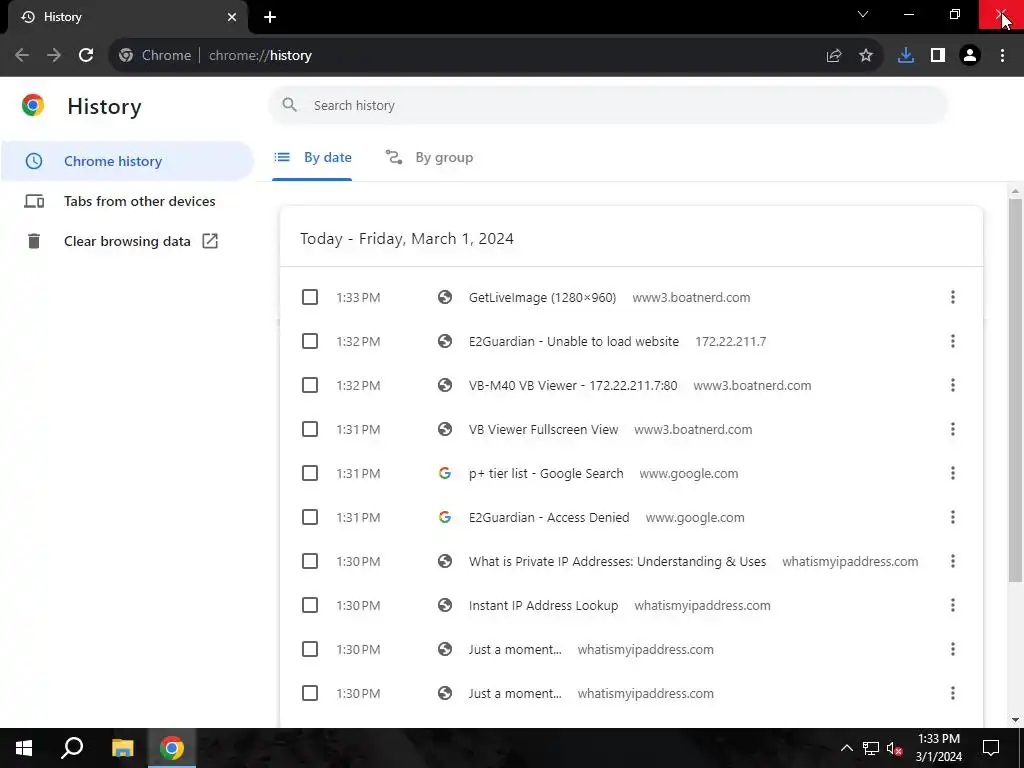
Task: Open Clear browsing data
Action: (x=127, y=241)
